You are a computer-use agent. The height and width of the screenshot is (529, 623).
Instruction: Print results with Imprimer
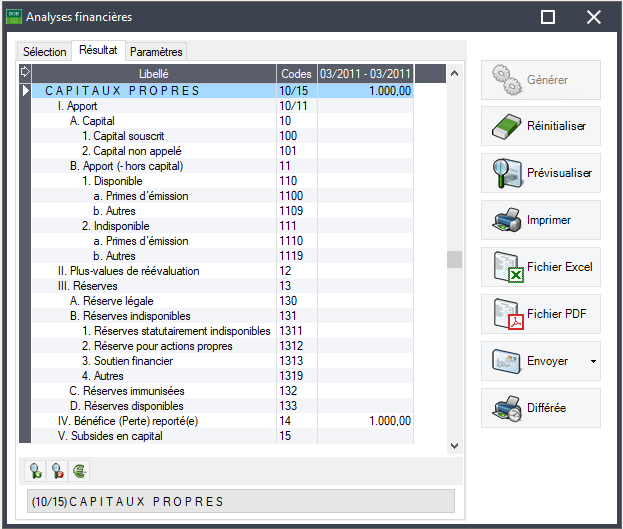[x=540, y=221]
